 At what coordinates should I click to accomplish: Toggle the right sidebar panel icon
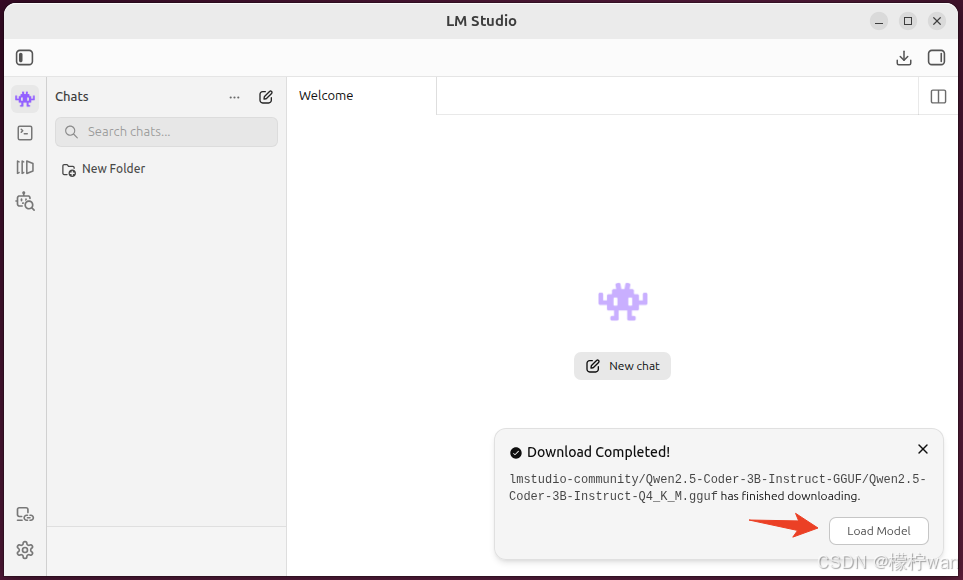pos(936,58)
